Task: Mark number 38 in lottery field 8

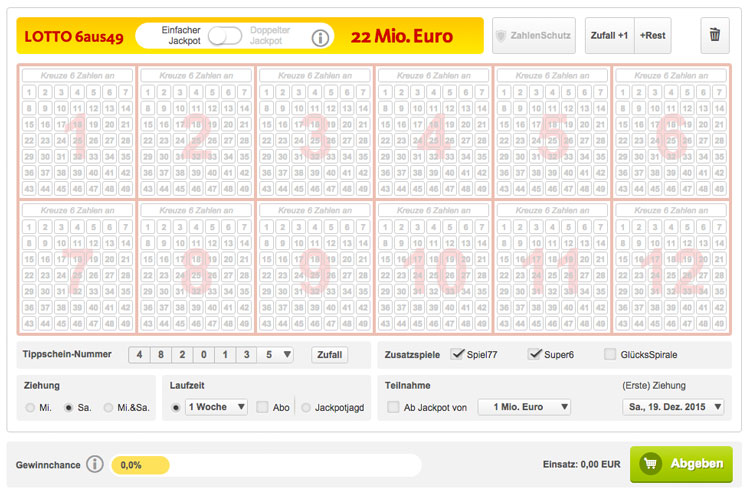Action: point(180,307)
